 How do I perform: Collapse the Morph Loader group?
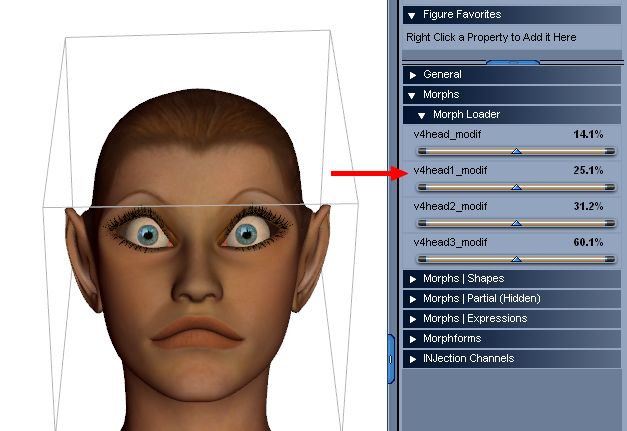pyautogui.click(x=421, y=116)
